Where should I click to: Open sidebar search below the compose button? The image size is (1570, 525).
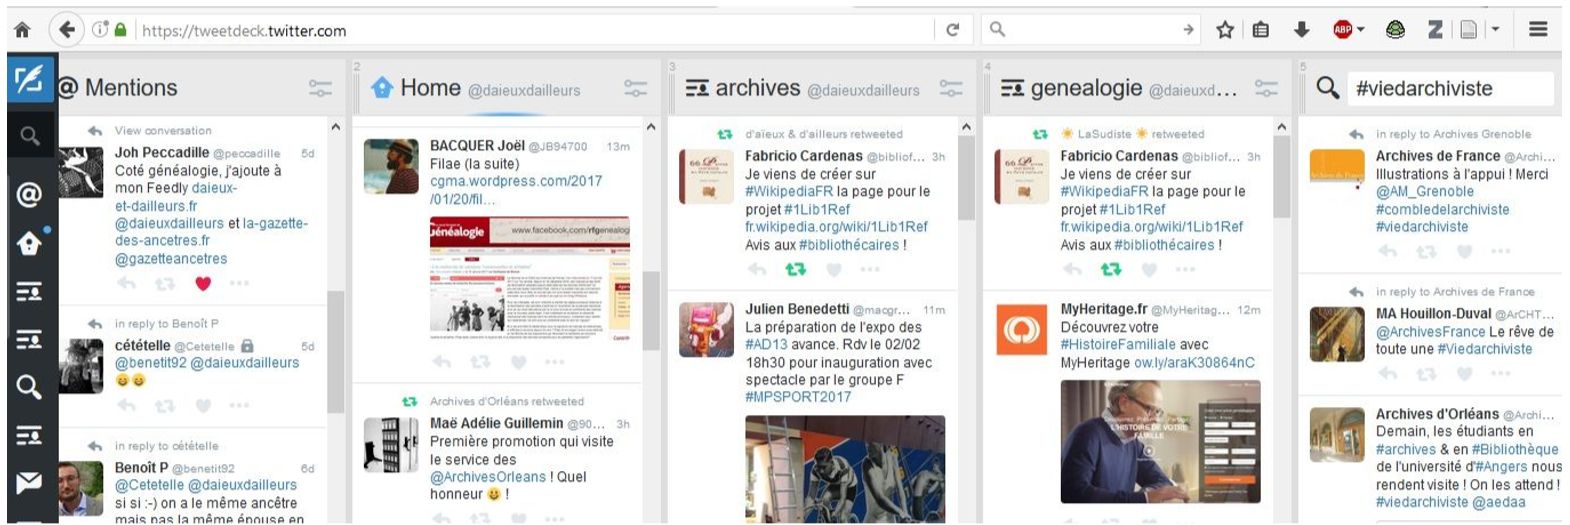(29, 136)
